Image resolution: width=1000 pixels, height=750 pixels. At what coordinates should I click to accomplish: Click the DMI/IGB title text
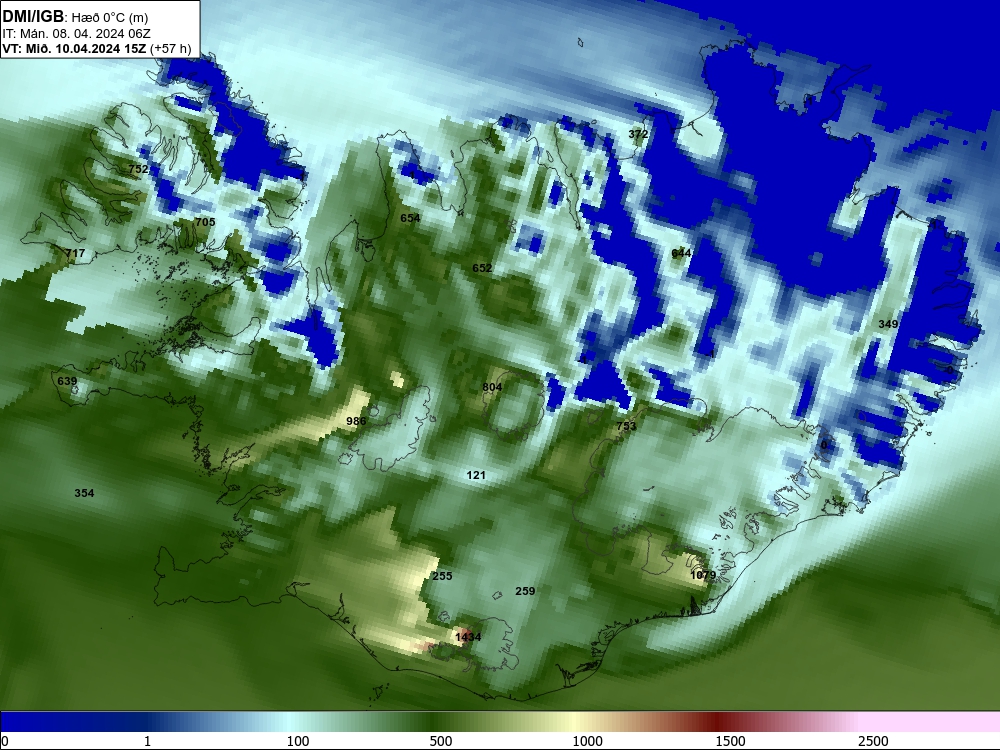tap(33, 17)
